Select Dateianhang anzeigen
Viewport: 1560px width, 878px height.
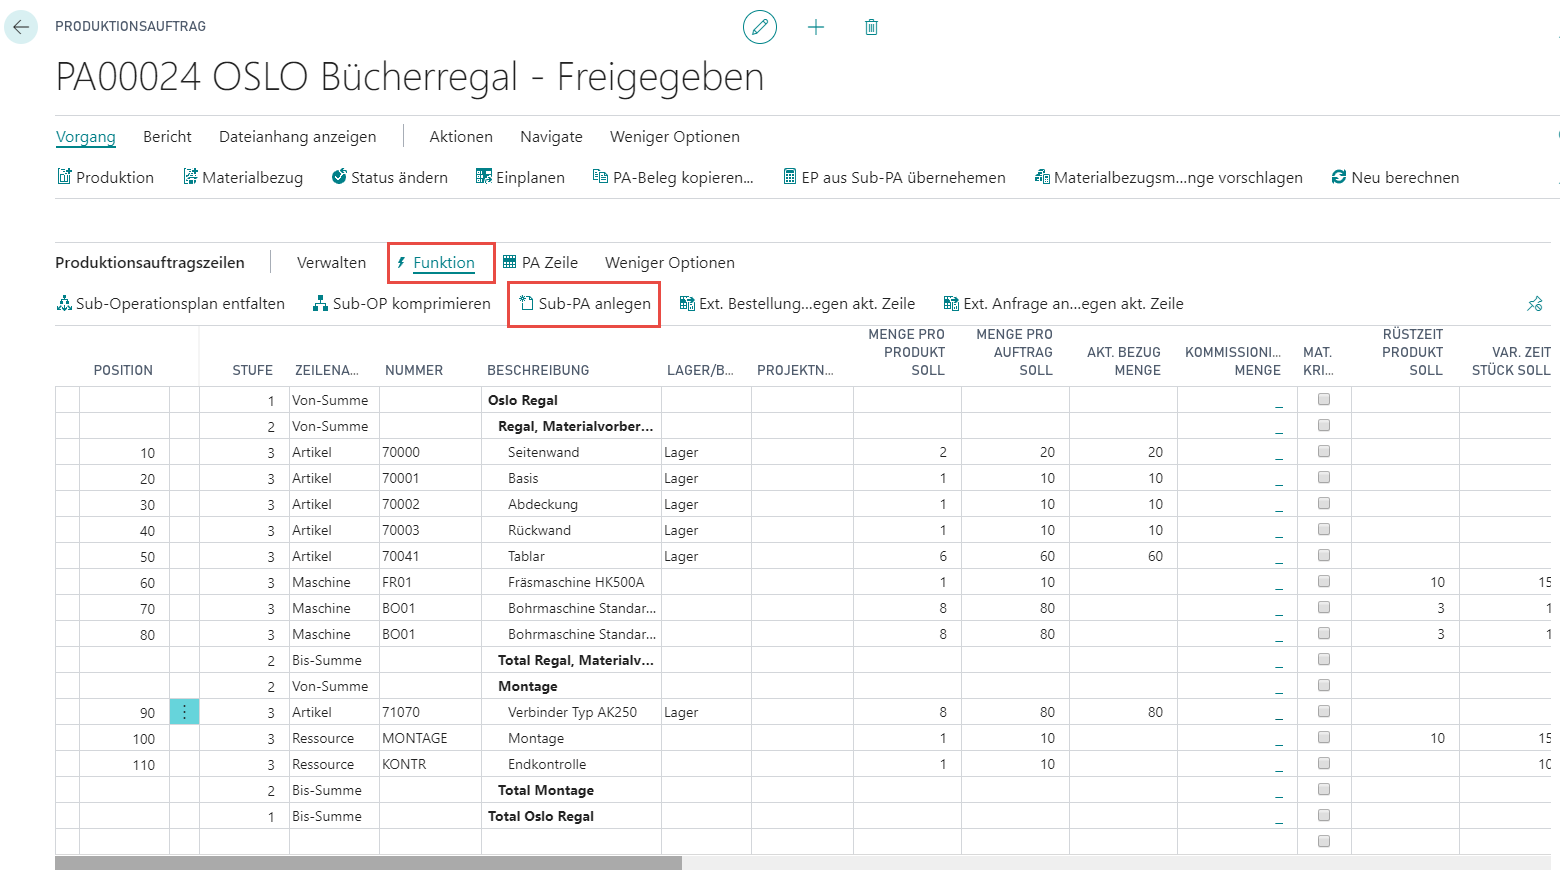coord(298,137)
